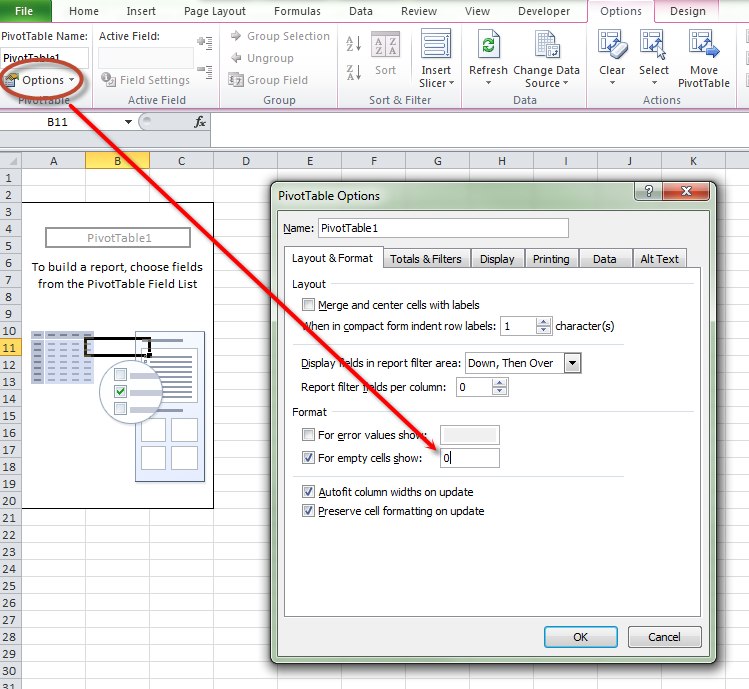Click Collapse Entire Field icon

coord(205,72)
